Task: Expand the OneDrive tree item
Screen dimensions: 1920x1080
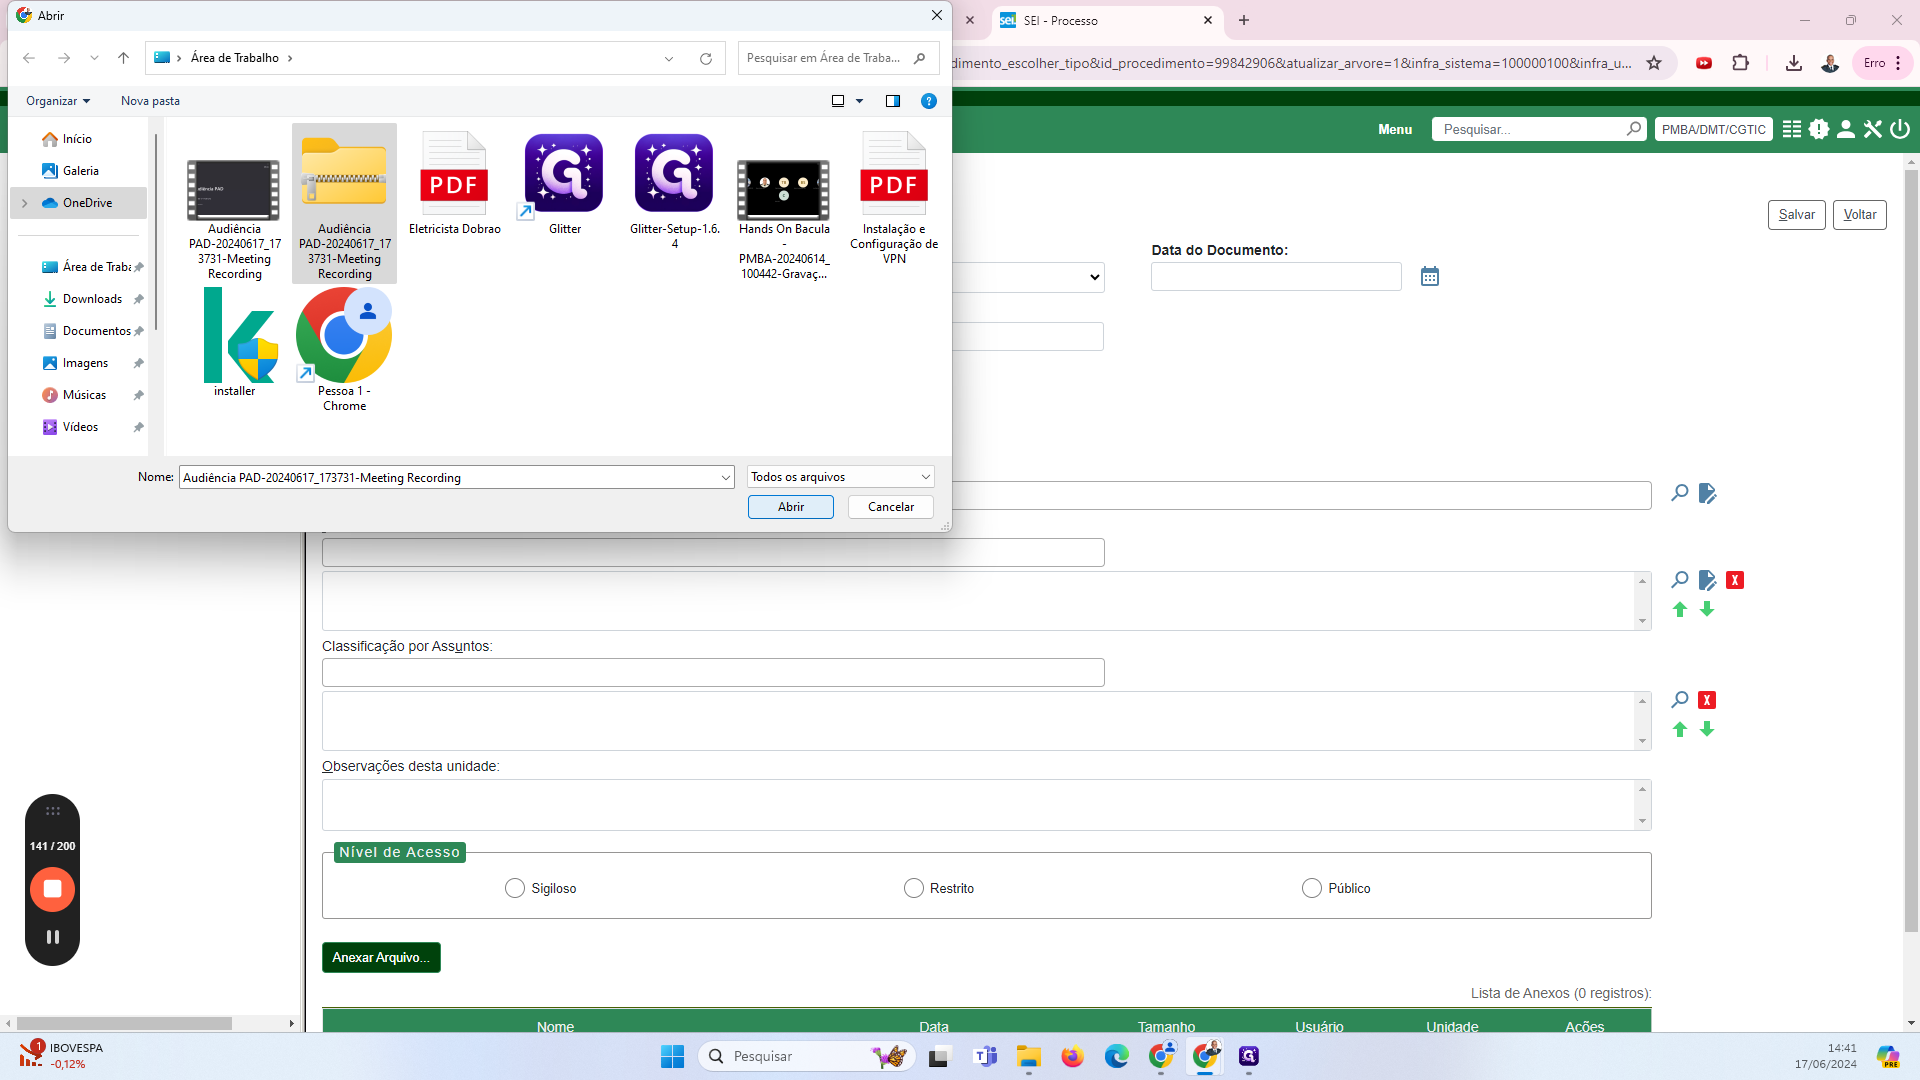Action: [25, 203]
